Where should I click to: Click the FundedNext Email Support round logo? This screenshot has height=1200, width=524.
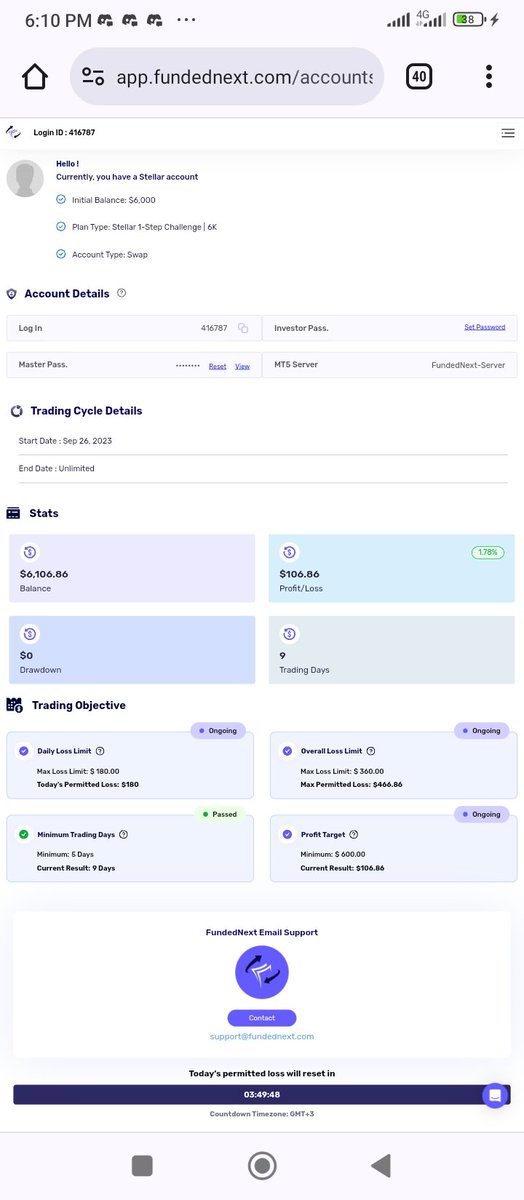[262, 973]
